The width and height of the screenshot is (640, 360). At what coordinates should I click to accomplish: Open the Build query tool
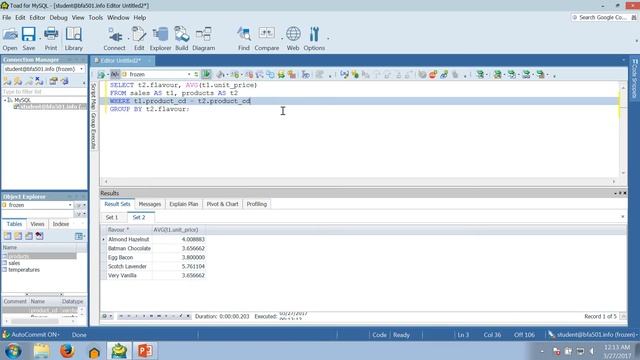[182, 39]
